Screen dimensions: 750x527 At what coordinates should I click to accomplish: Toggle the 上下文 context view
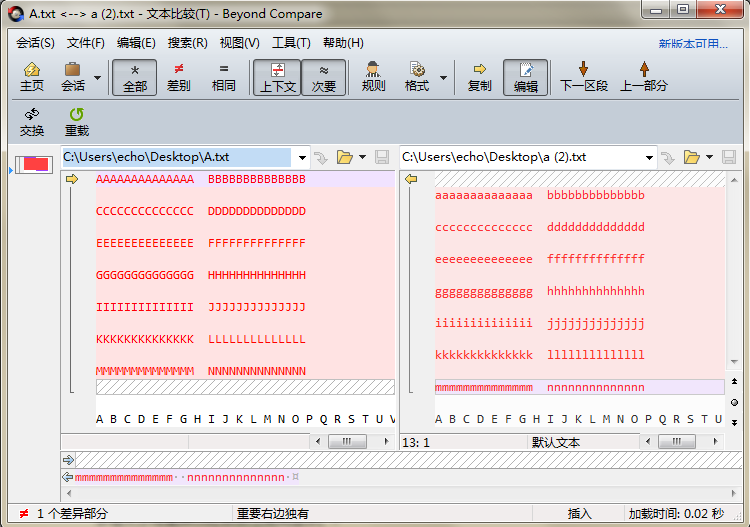click(x=277, y=77)
